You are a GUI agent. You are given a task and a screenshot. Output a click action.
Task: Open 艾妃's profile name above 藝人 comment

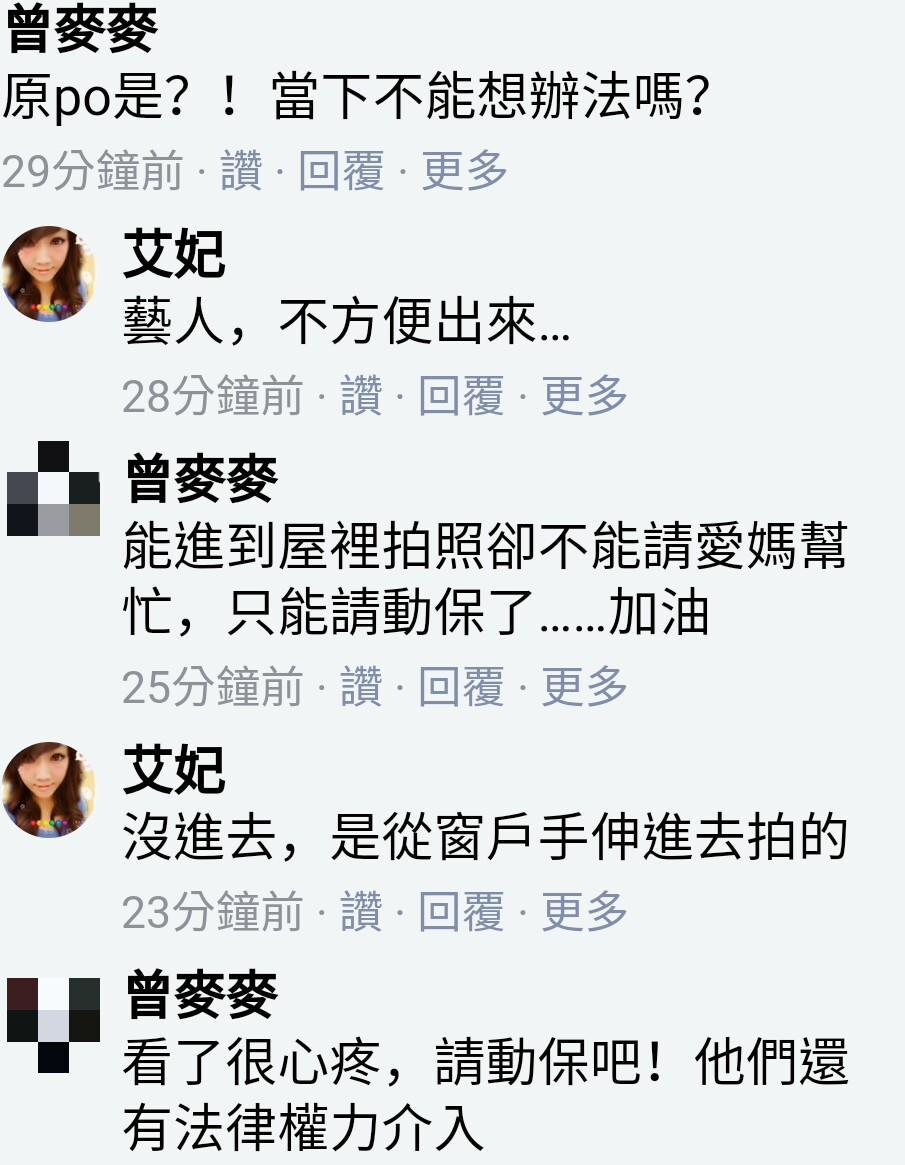(x=174, y=254)
